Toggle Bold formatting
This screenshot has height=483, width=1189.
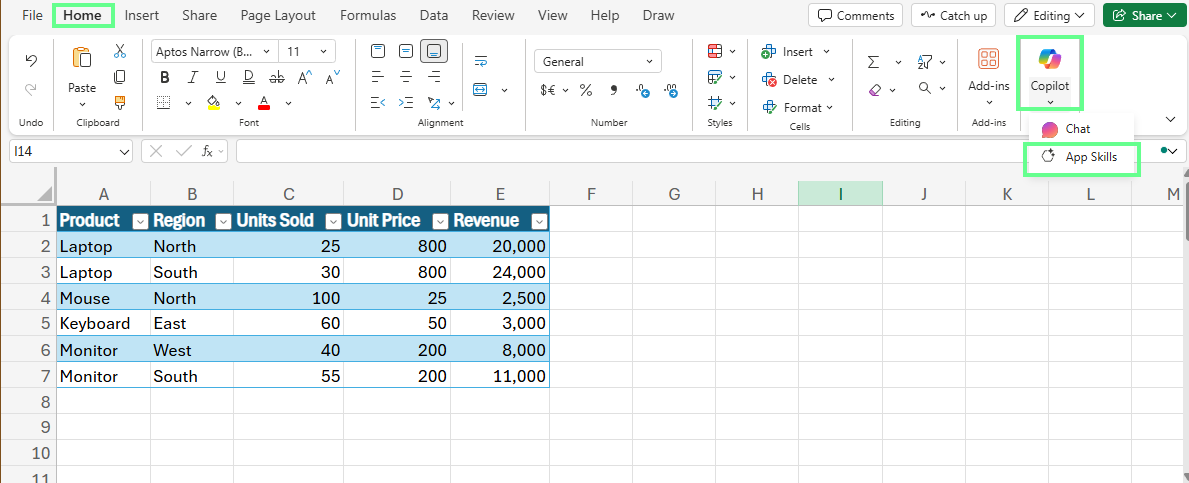tap(164, 78)
